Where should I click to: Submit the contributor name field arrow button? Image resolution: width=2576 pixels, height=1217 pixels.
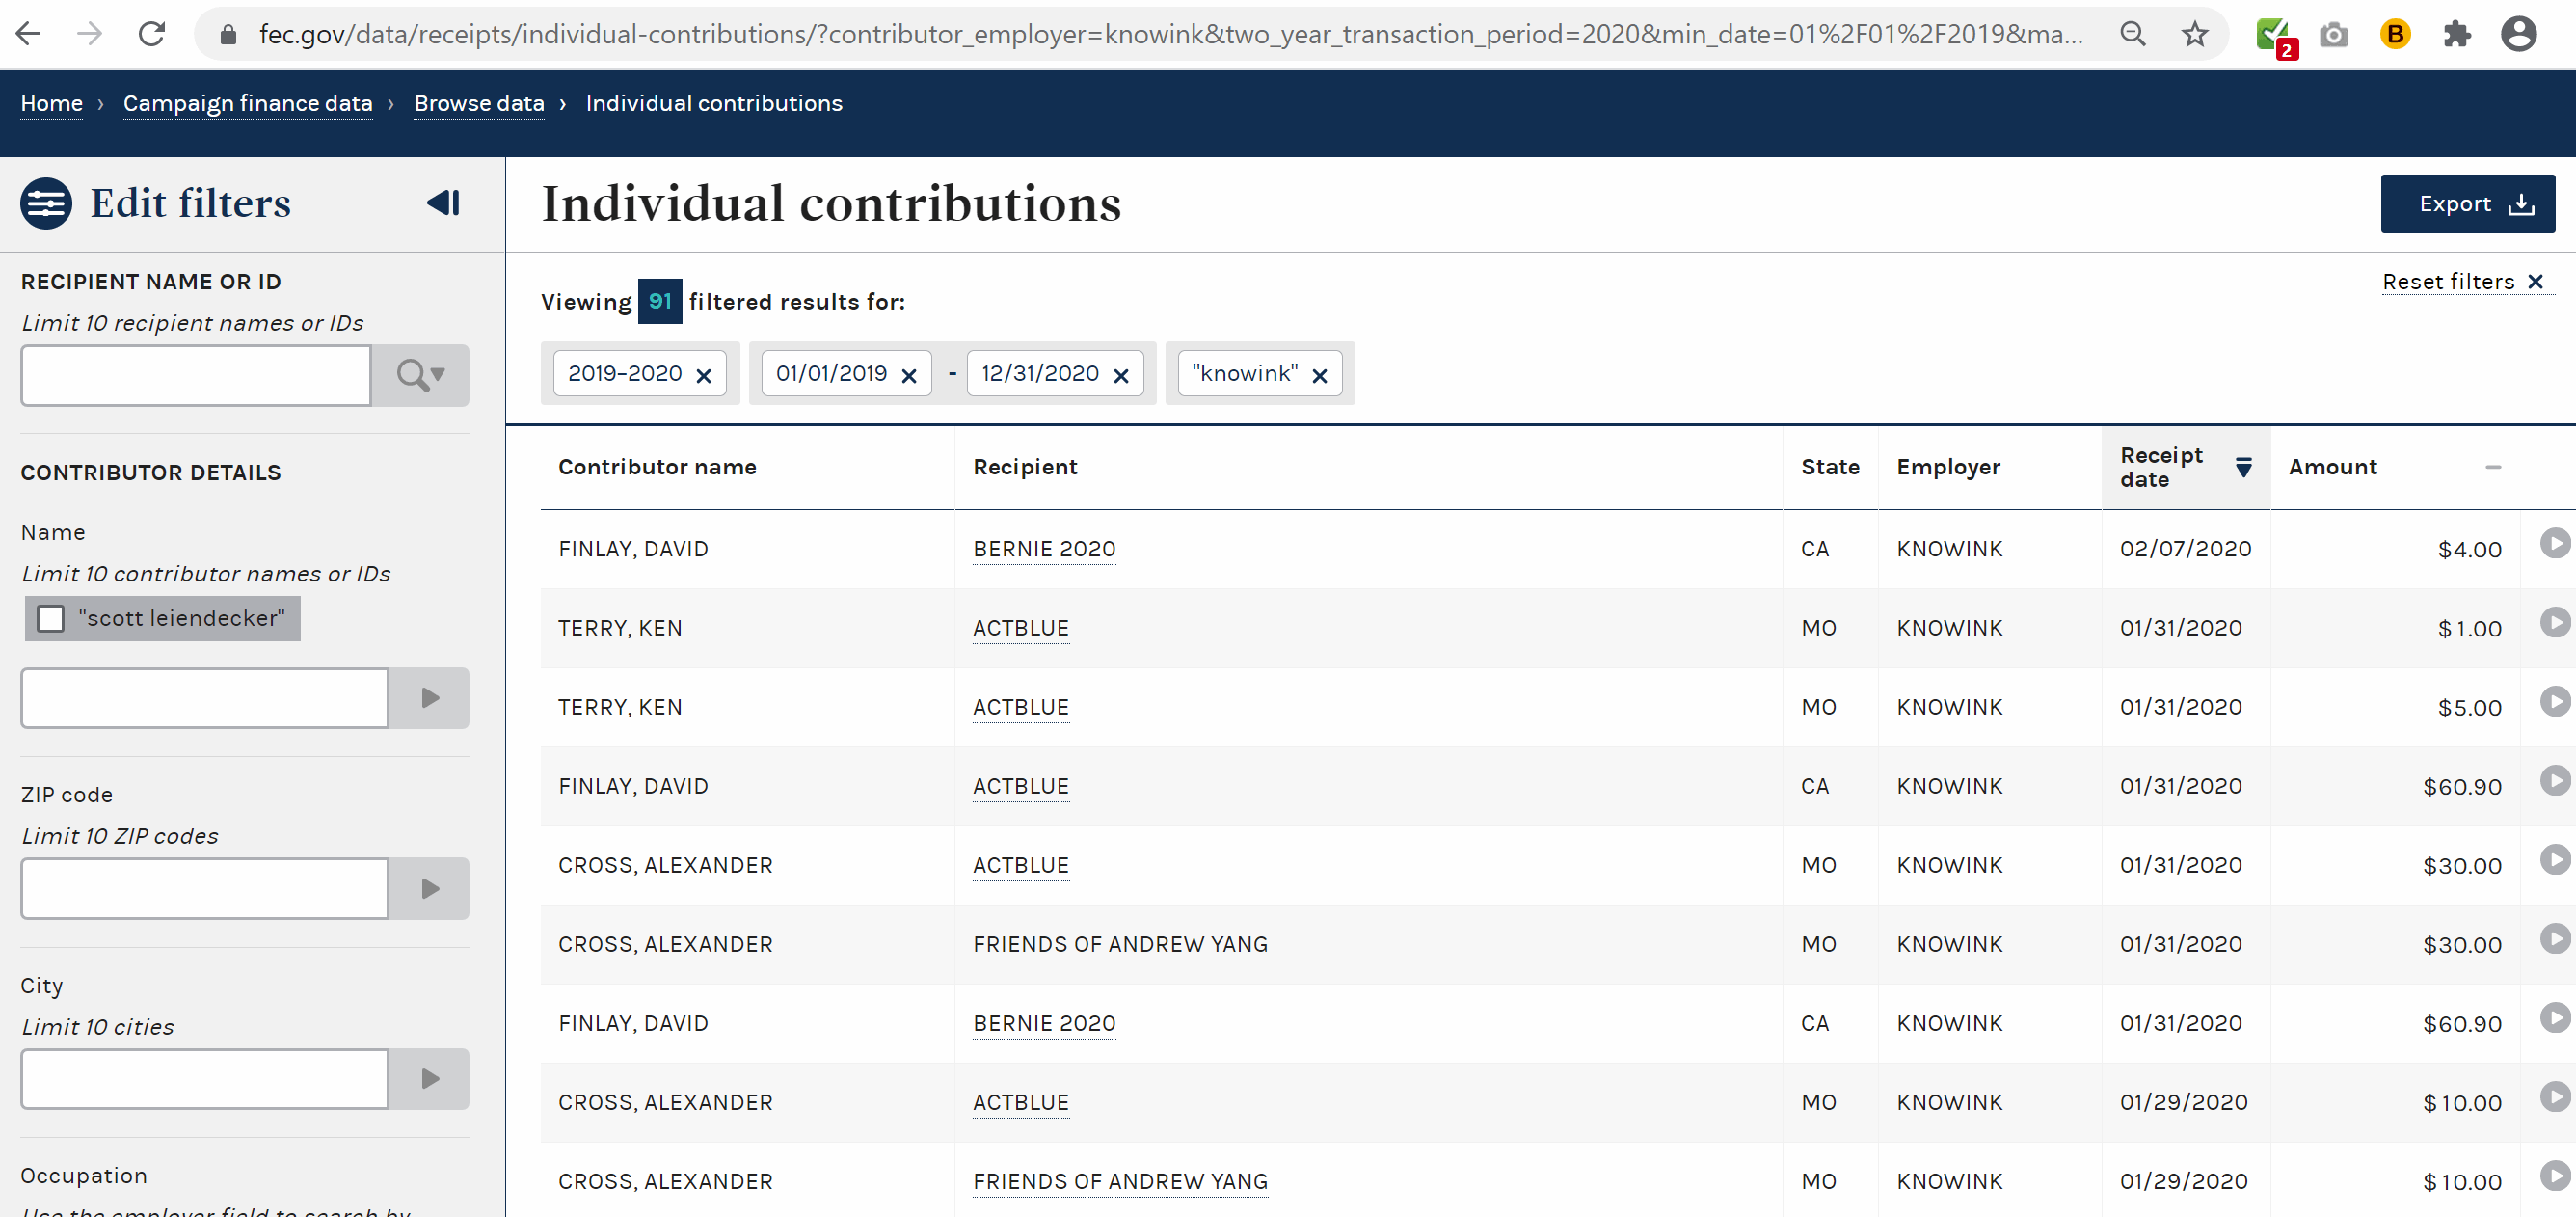point(429,698)
